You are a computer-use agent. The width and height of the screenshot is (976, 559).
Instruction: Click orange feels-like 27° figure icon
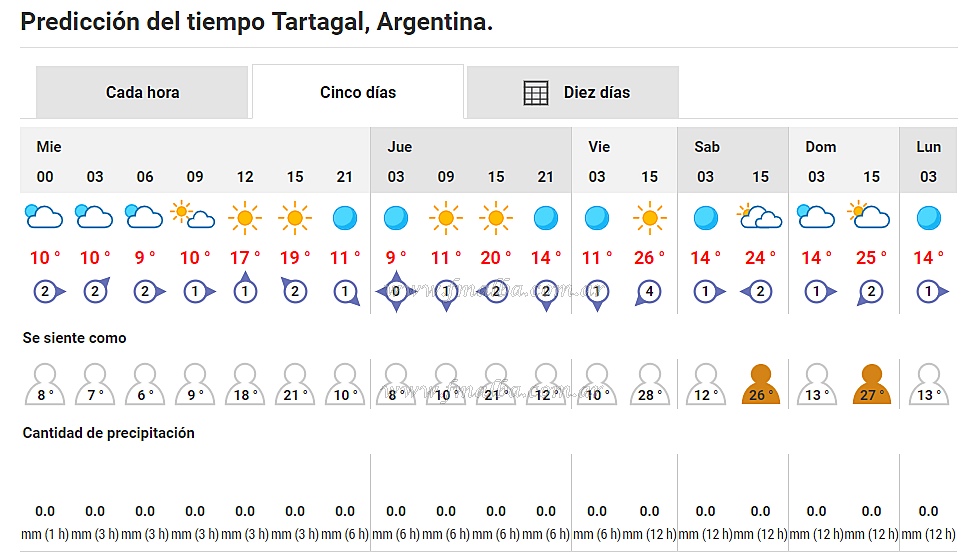(871, 385)
